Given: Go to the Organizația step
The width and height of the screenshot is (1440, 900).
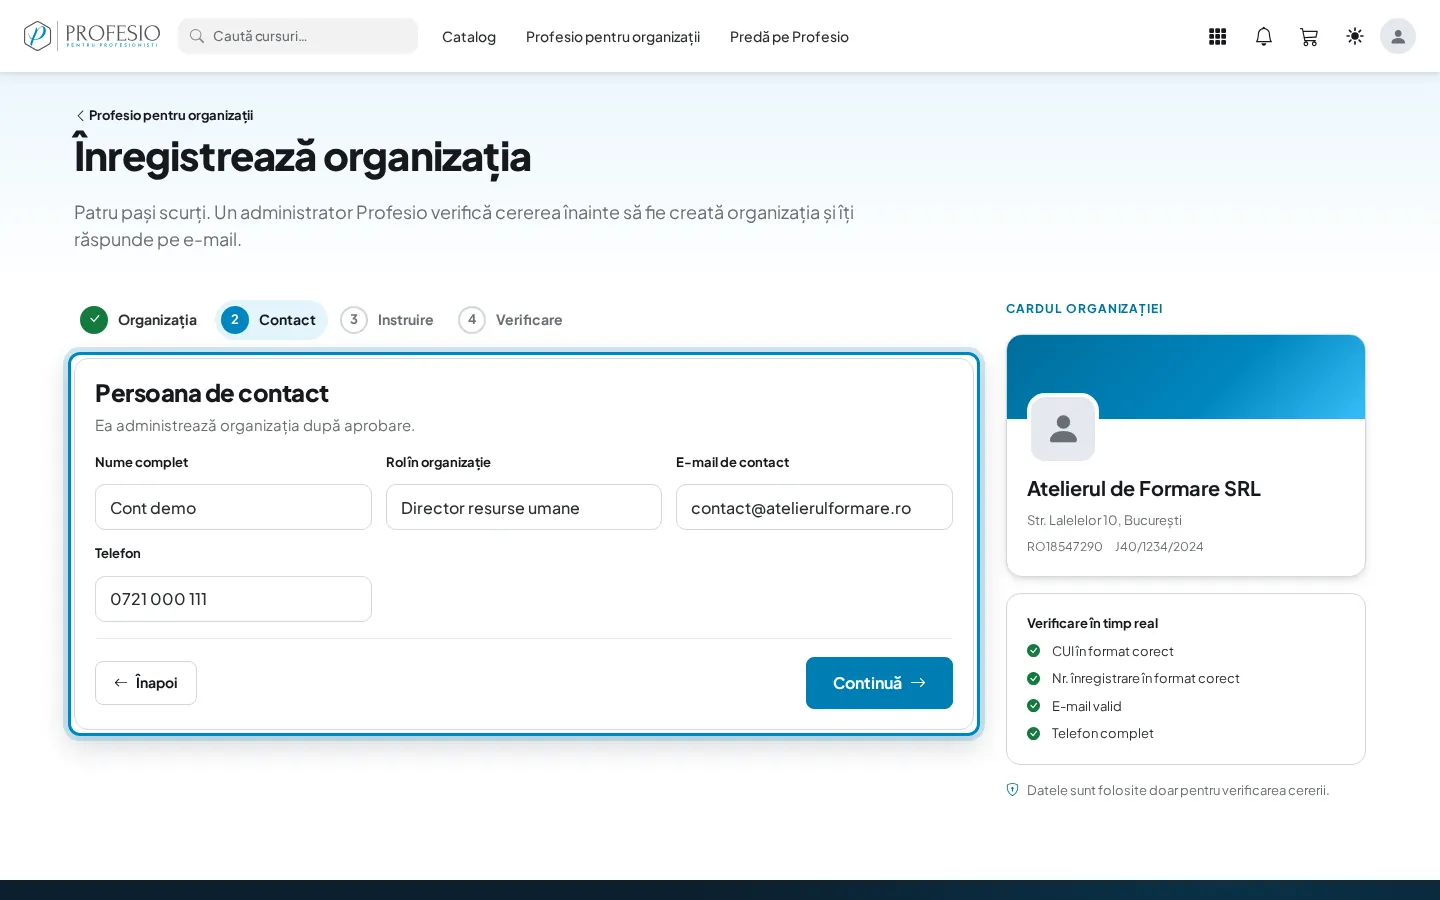Looking at the screenshot, I should (x=140, y=320).
